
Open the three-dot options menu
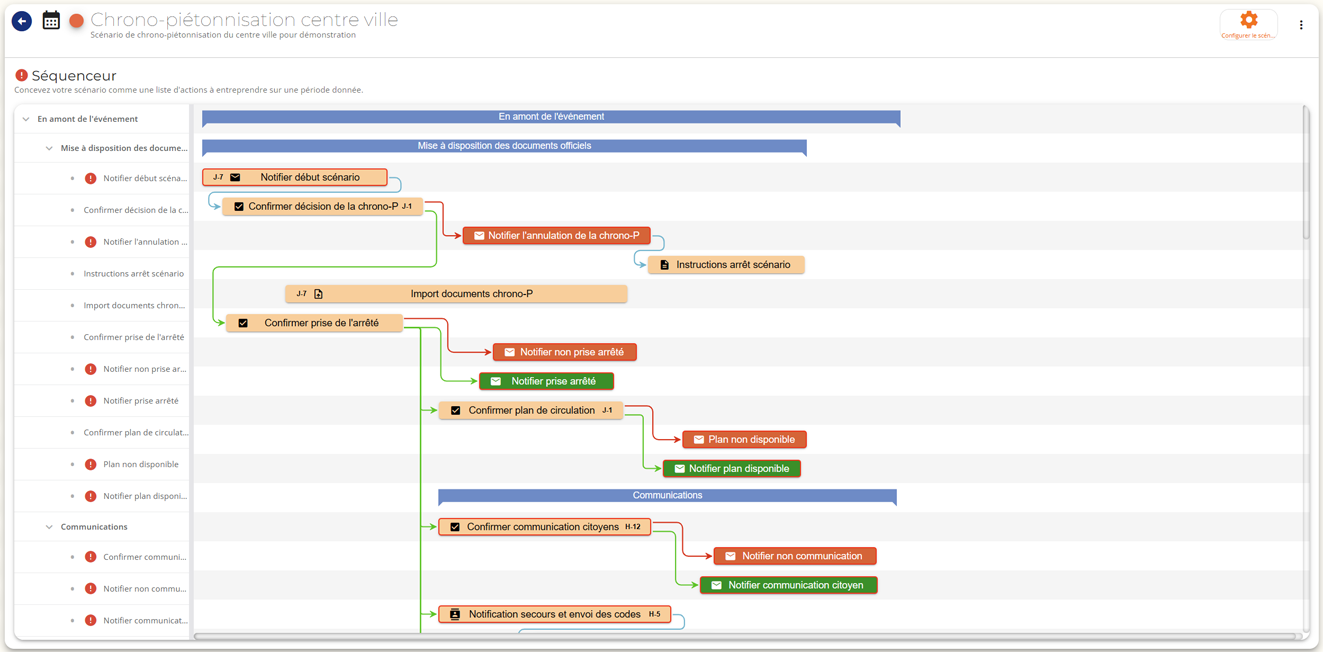coord(1301,25)
